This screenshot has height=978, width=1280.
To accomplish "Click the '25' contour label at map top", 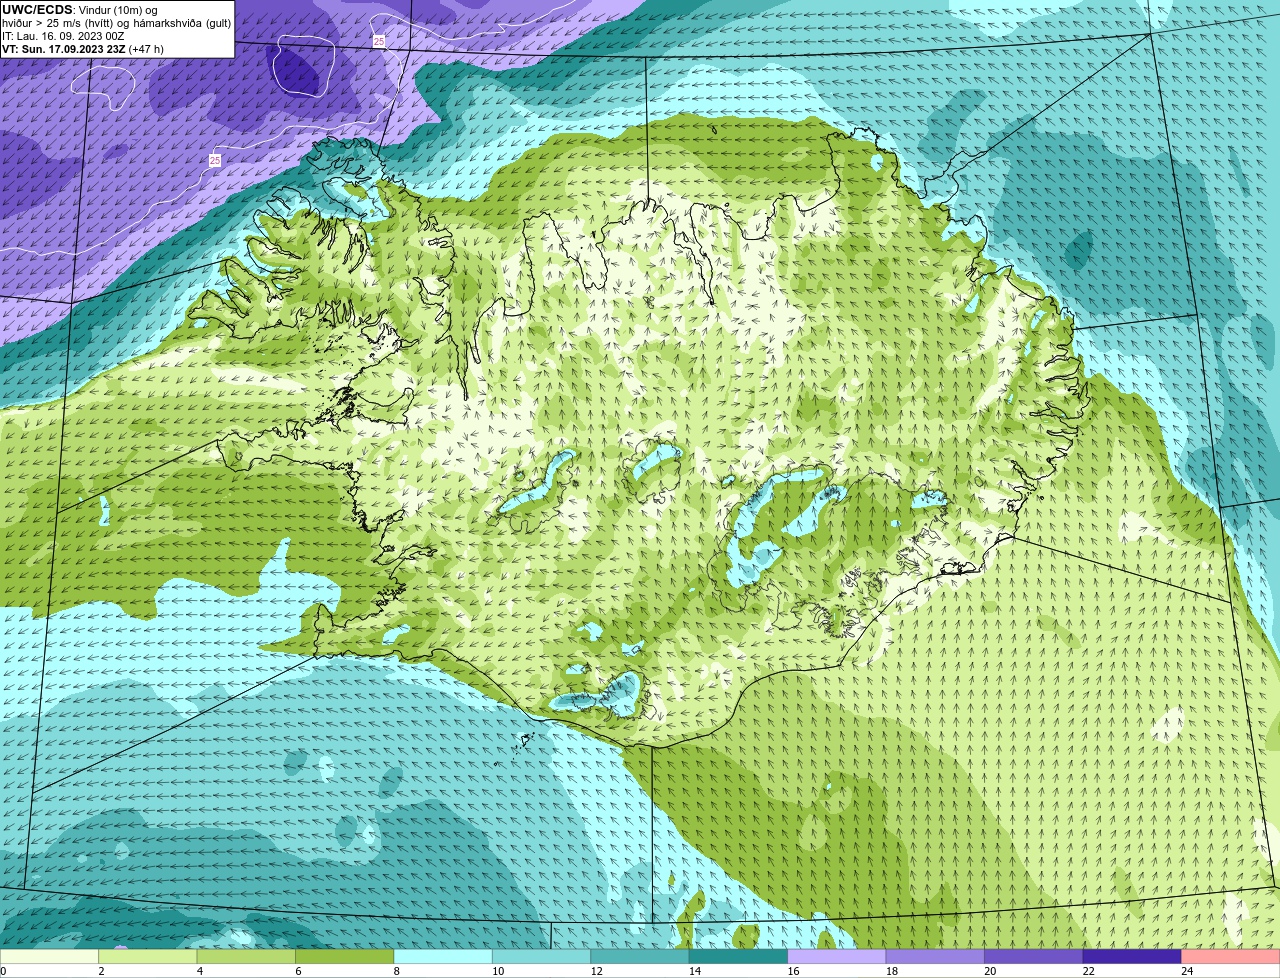I will click(378, 41).
